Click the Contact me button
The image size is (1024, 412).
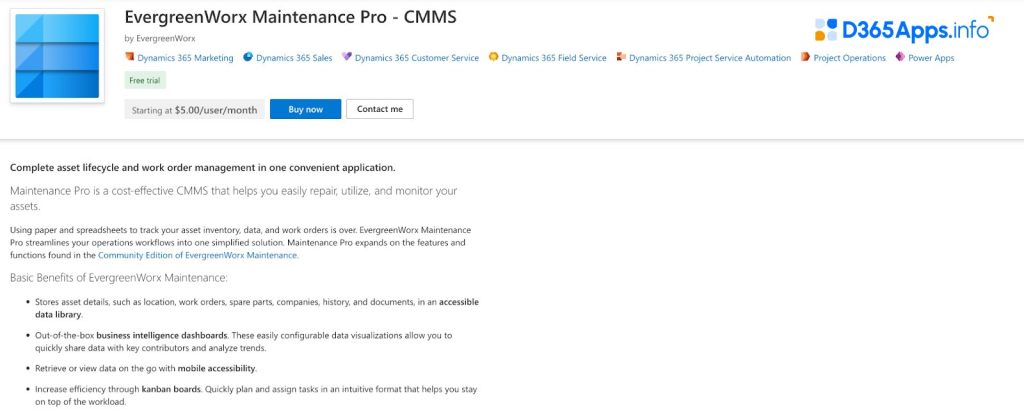click(x=379, y=109)
